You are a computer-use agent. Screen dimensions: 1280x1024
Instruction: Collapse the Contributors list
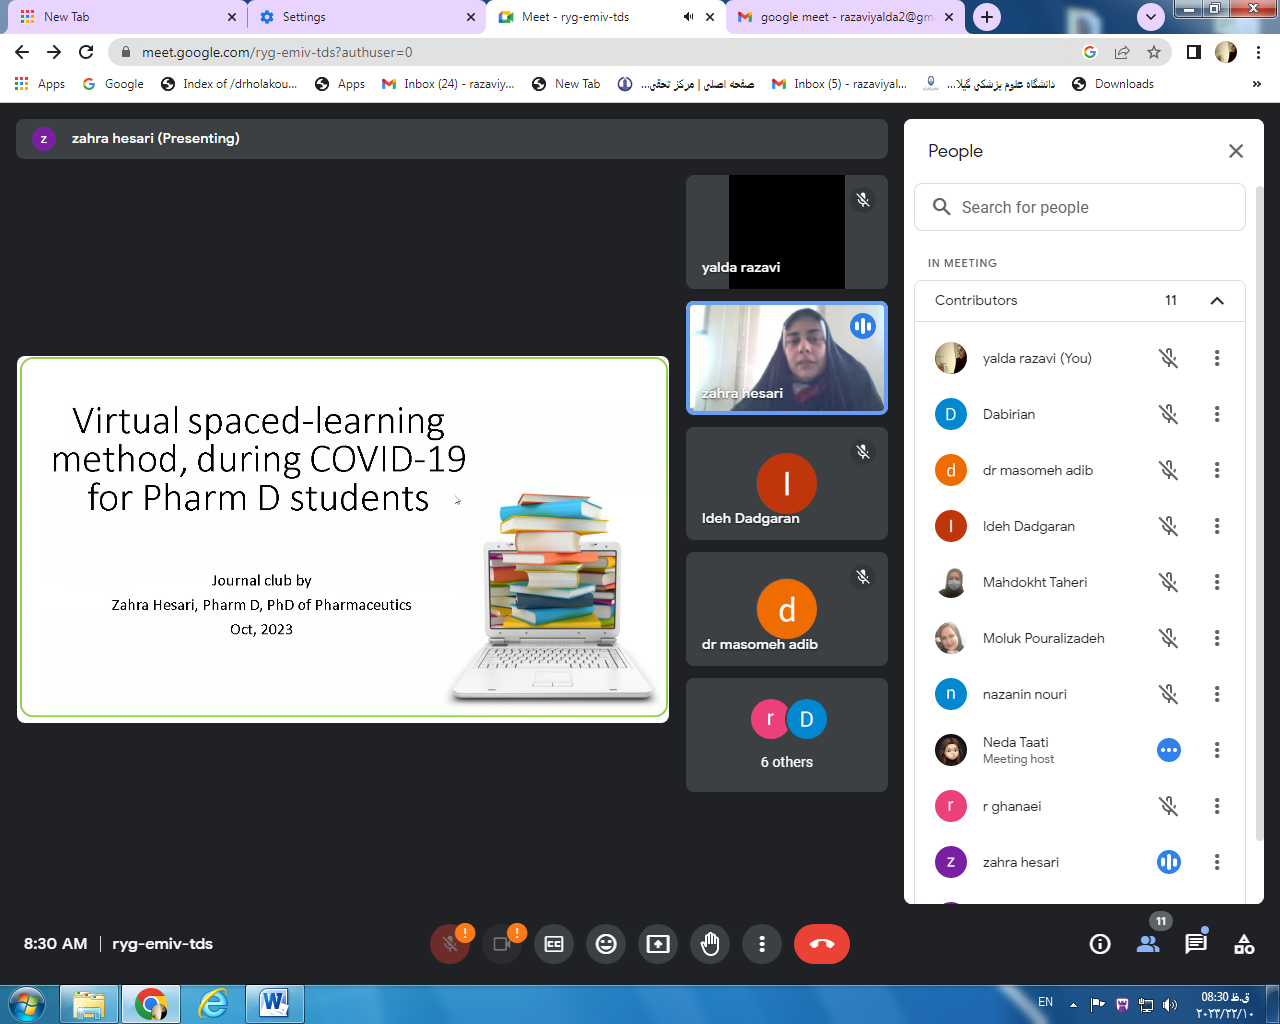pos(1217,301)
